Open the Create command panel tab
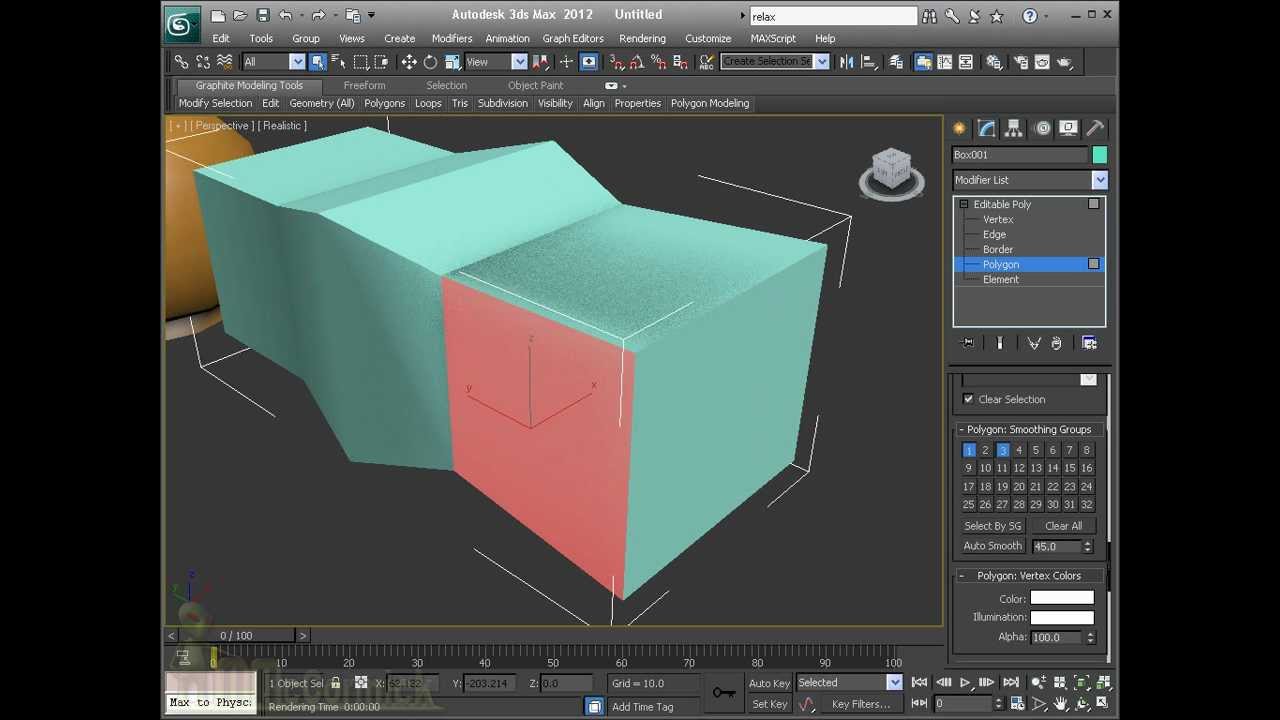 (959, 128)
